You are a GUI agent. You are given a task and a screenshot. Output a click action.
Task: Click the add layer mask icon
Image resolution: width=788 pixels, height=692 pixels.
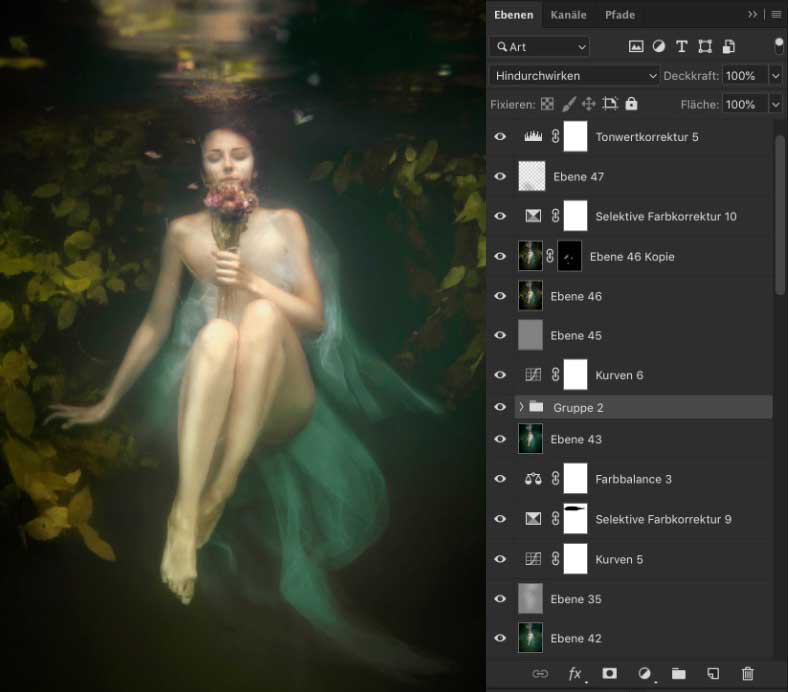[x=609, y=674]
